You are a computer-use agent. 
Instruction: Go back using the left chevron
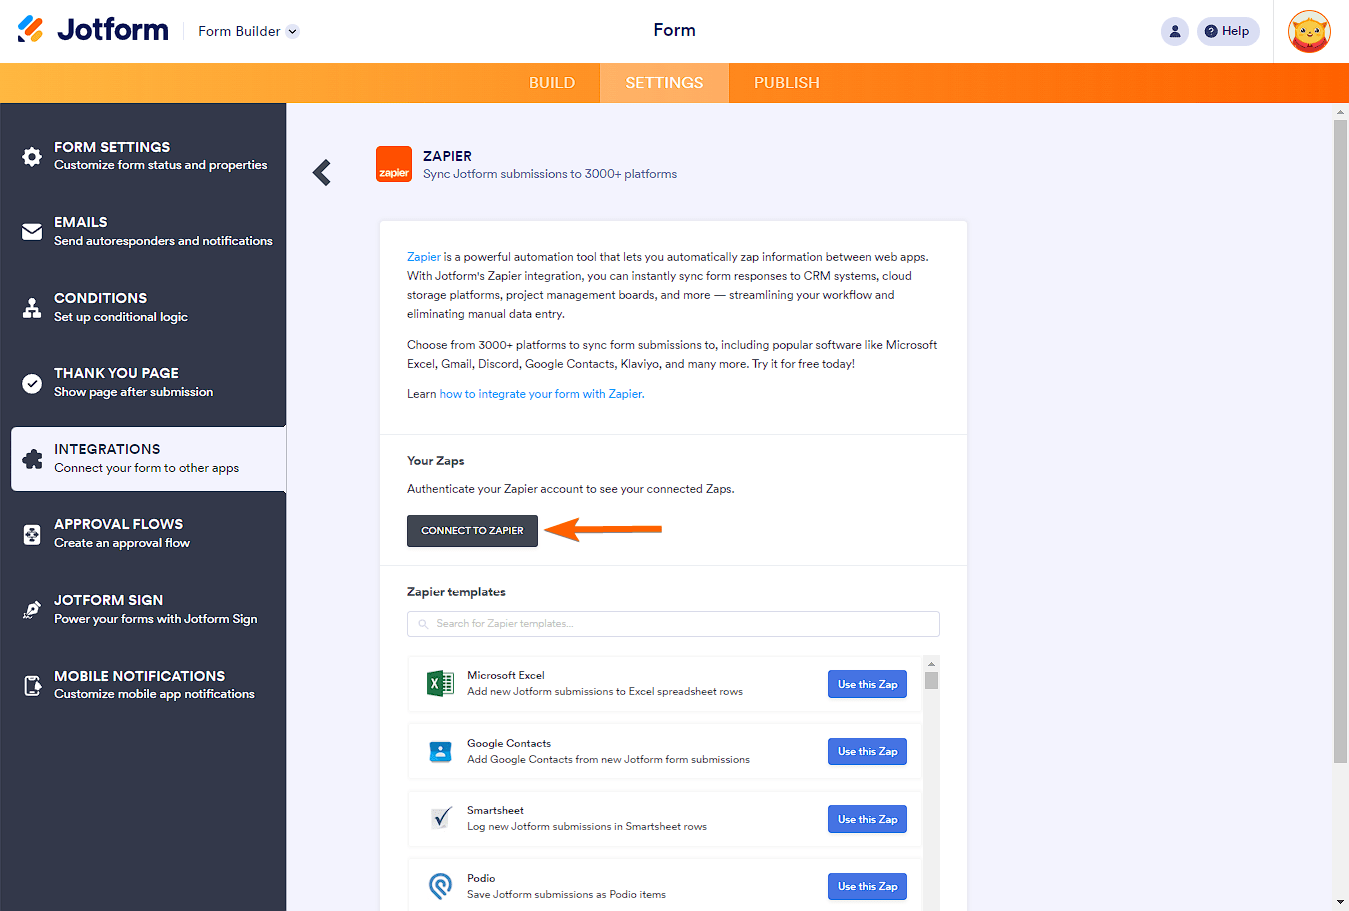pos(322,173)
